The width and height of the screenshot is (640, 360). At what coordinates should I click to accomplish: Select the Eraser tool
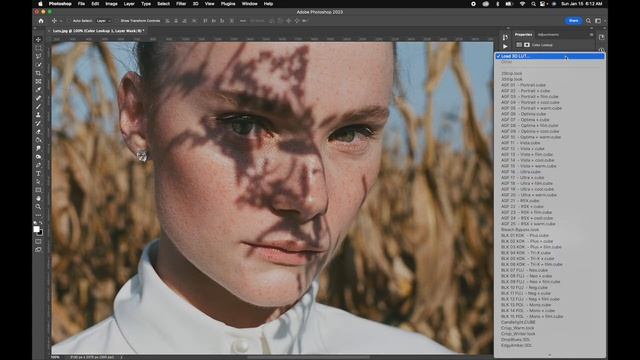(x=38, y=131)
